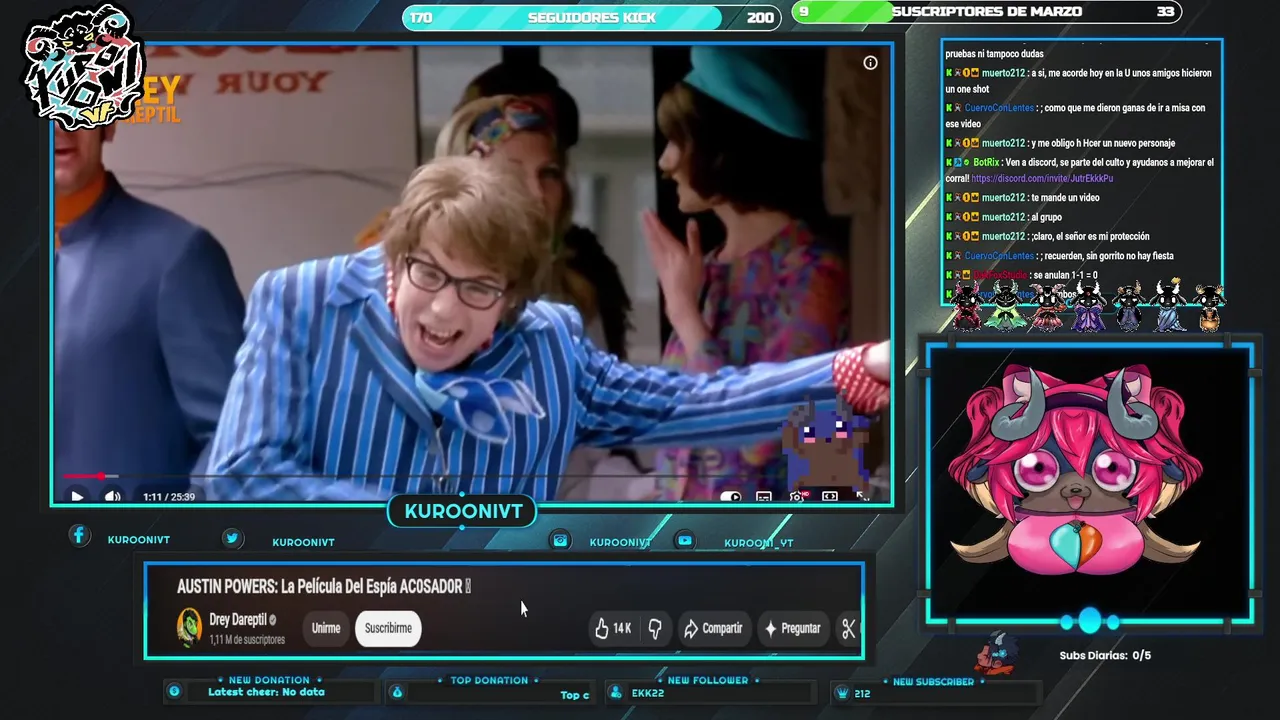Viewport: 1280px width, 720px height.
Task: Click the chat message 'al grupo'
Action: point(1046,217)
